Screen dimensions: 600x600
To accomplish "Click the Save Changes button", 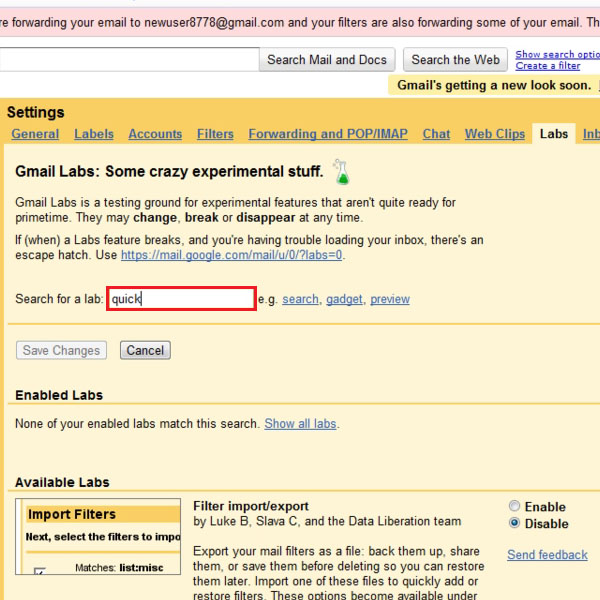I will pos(61,350).
